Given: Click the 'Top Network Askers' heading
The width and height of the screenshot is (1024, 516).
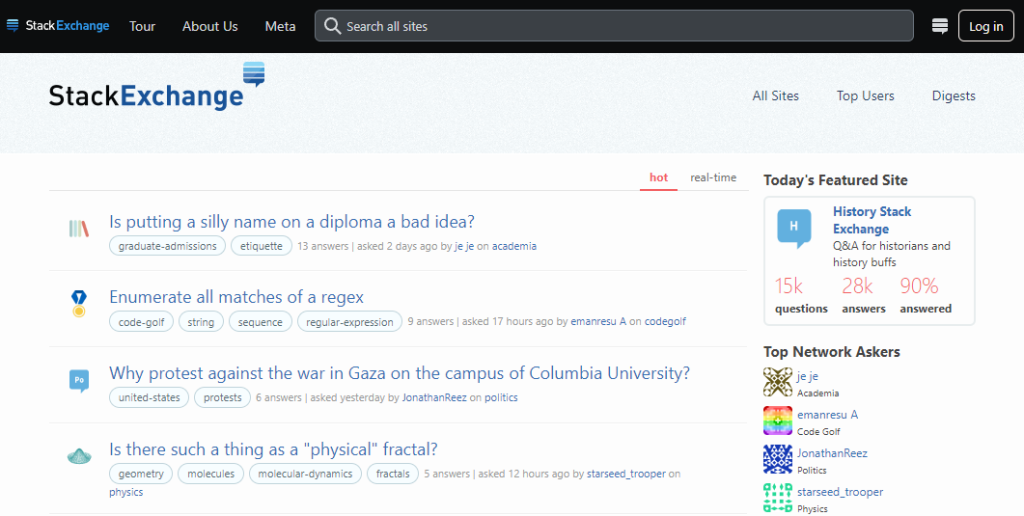Looking at the screenshot, I should pyautogui.click(x=831, y=352).
